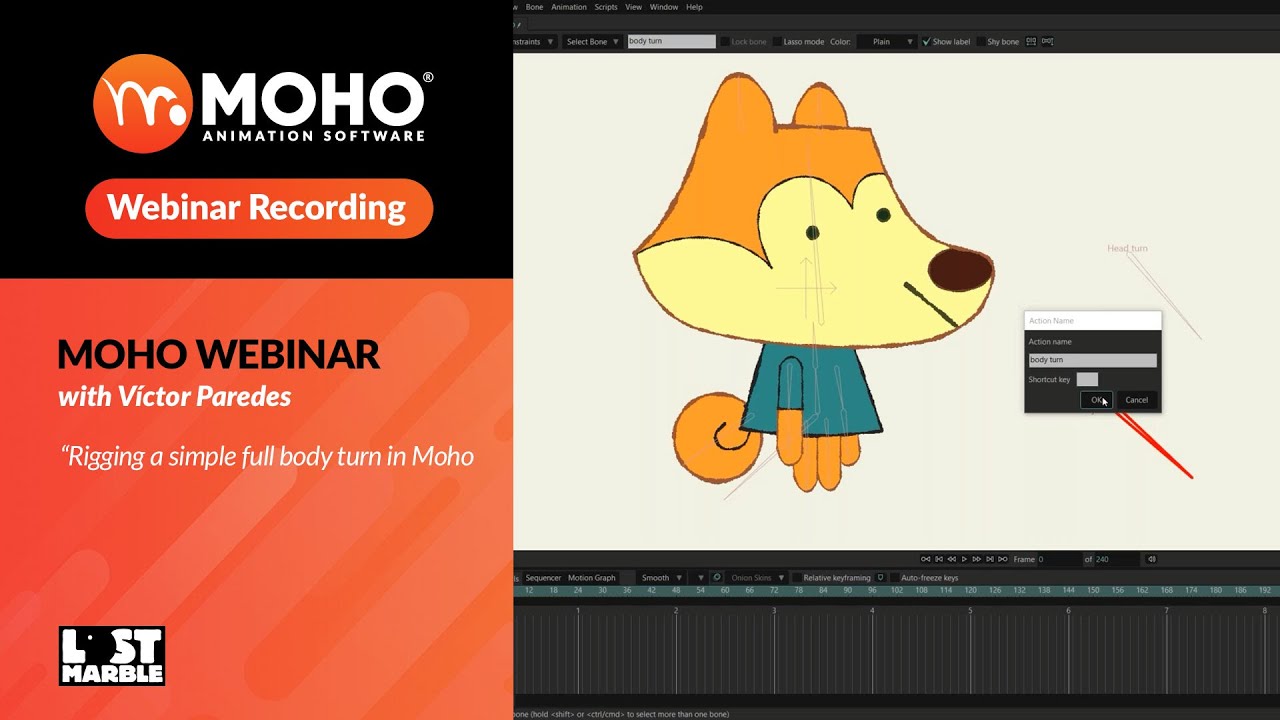Open the Plain bone color dropdown
This screenshot has height=720, width=1280.
pos(887,42)
